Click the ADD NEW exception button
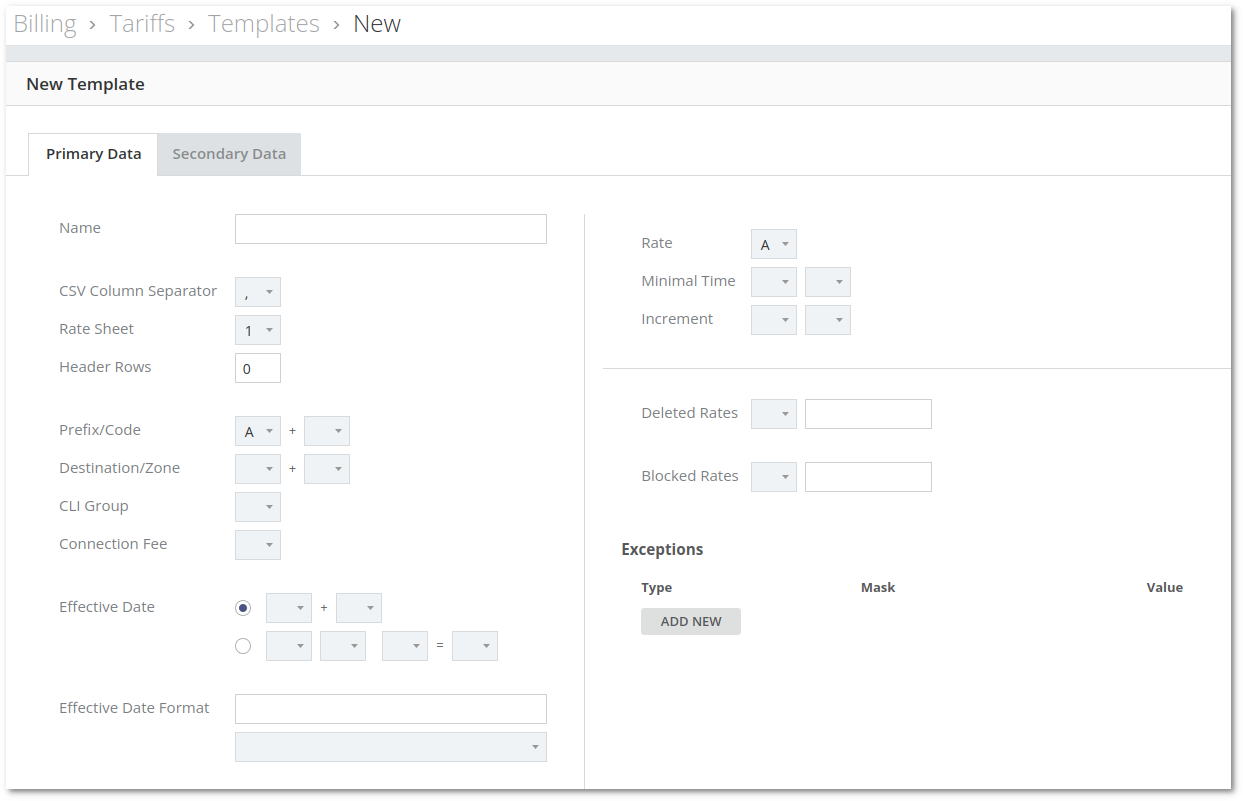The image size is (1243, 801). pyautogui.click(x=691, y=621)
